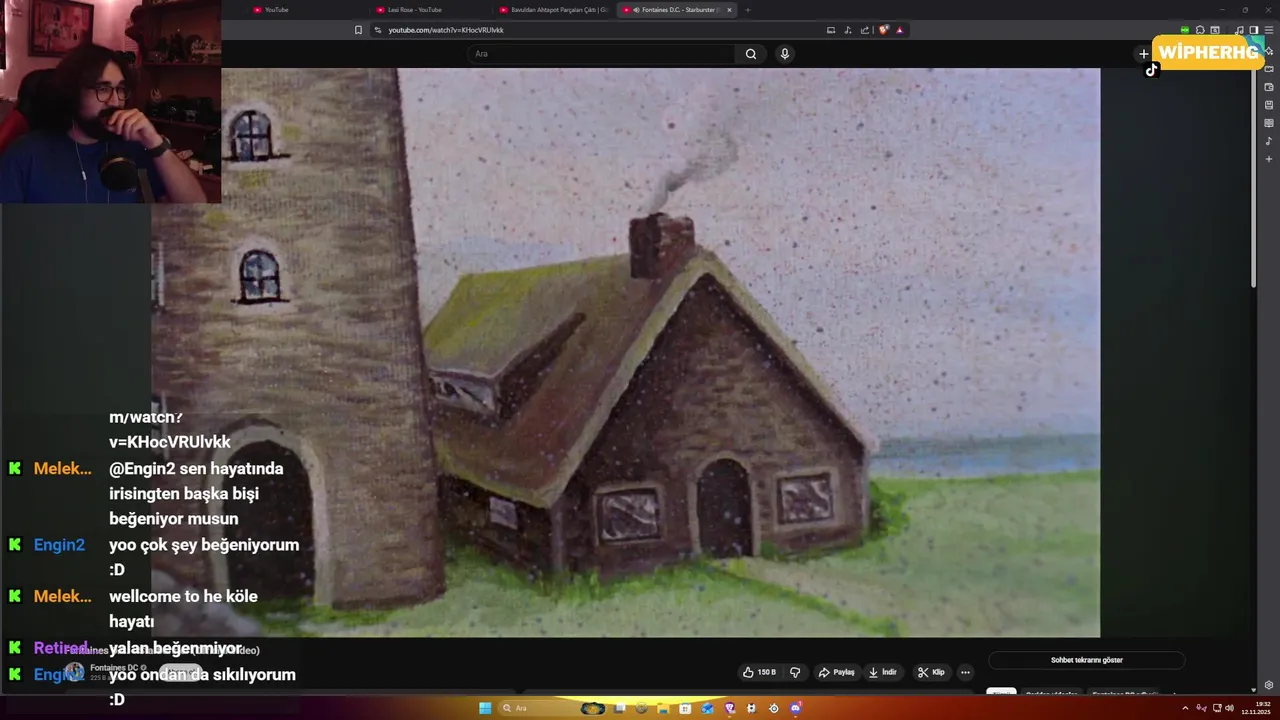Open the Brave browser taskbar icon
Image resolution: width=1280 pixels, height=720 pixels.
pos(729,708)
